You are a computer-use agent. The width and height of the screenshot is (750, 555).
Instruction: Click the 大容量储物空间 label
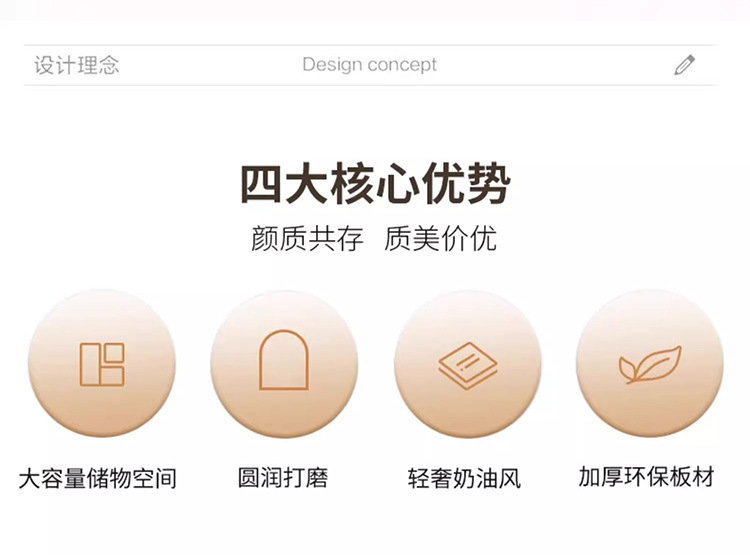98,478
